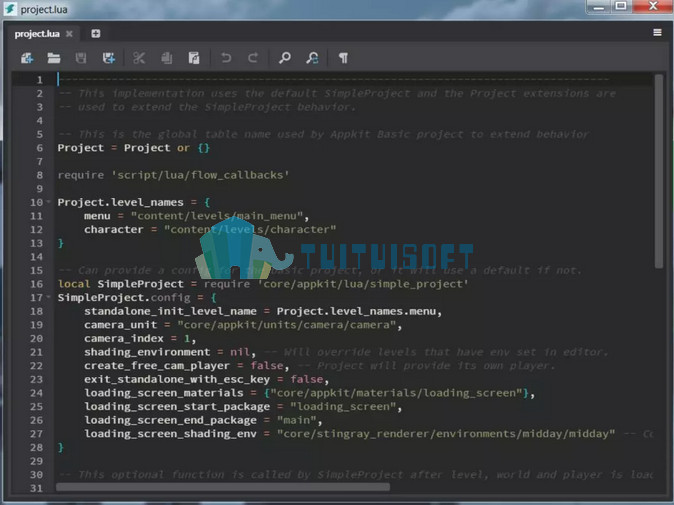Click loading_screen_start_package key
The image size is (674, 505).
177,407
